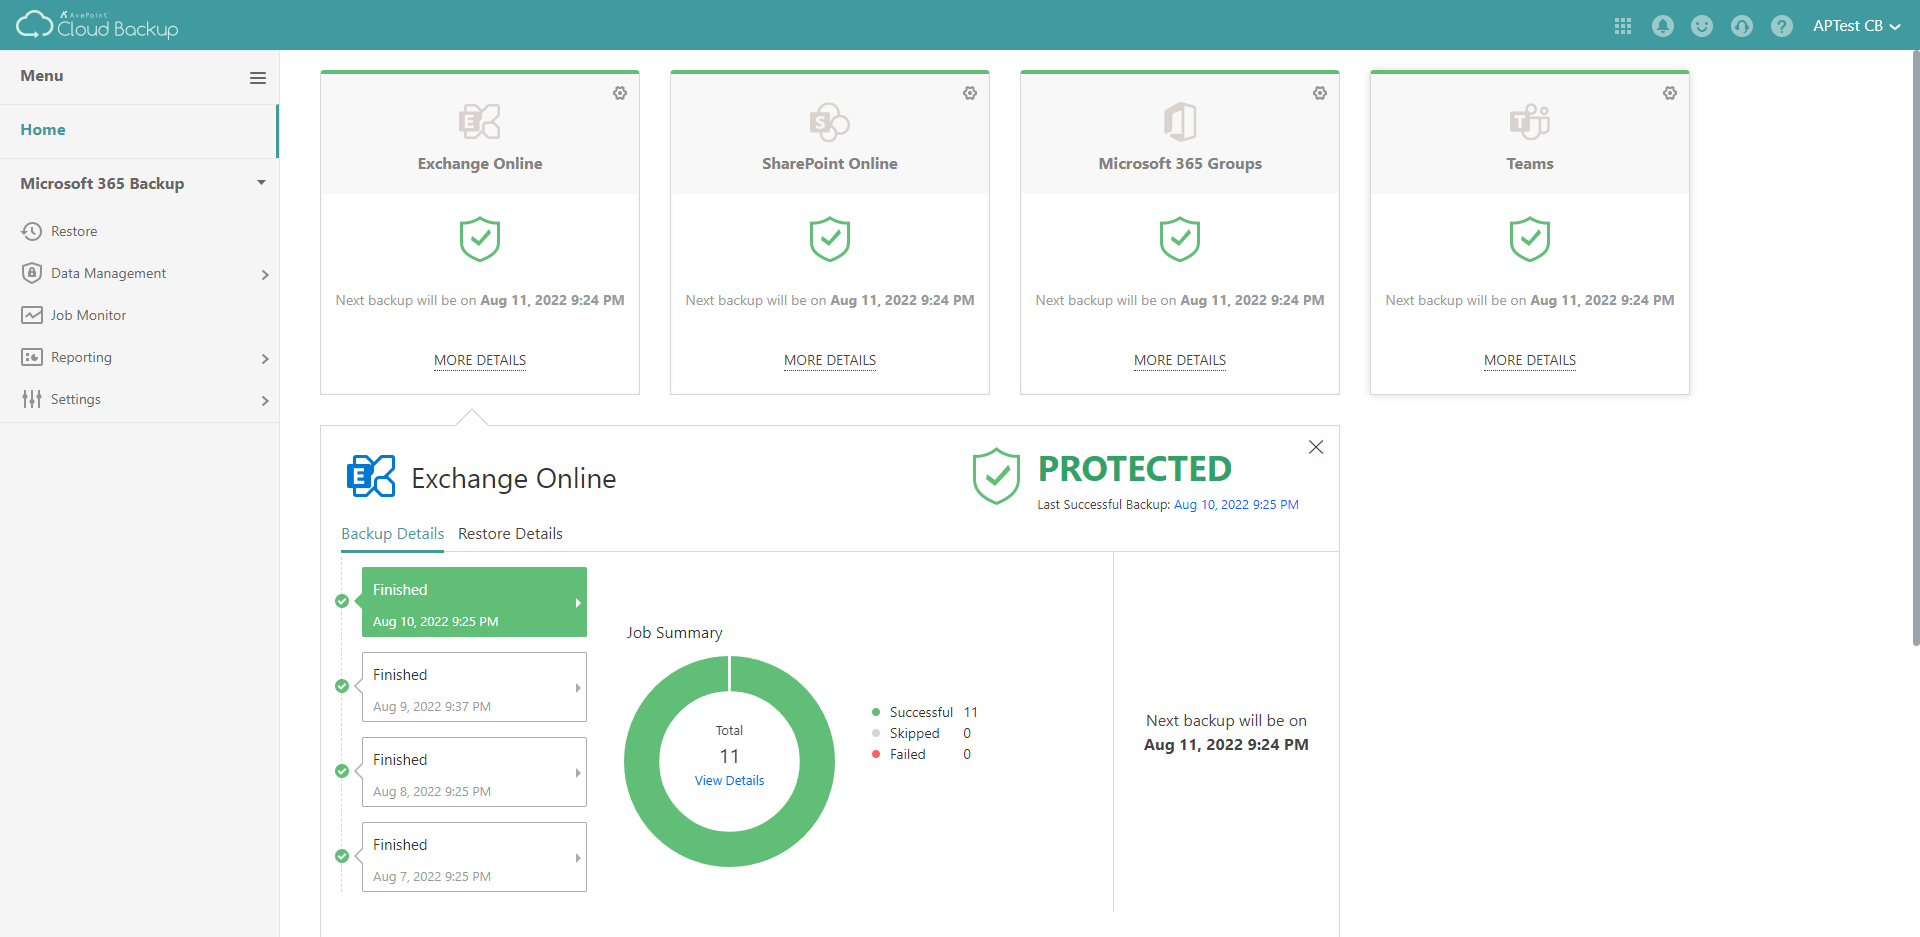The height and width of the screenshot is (937, 1920).
Task: Collapse the menu with hamburger icon
Action: coord(258,77)
